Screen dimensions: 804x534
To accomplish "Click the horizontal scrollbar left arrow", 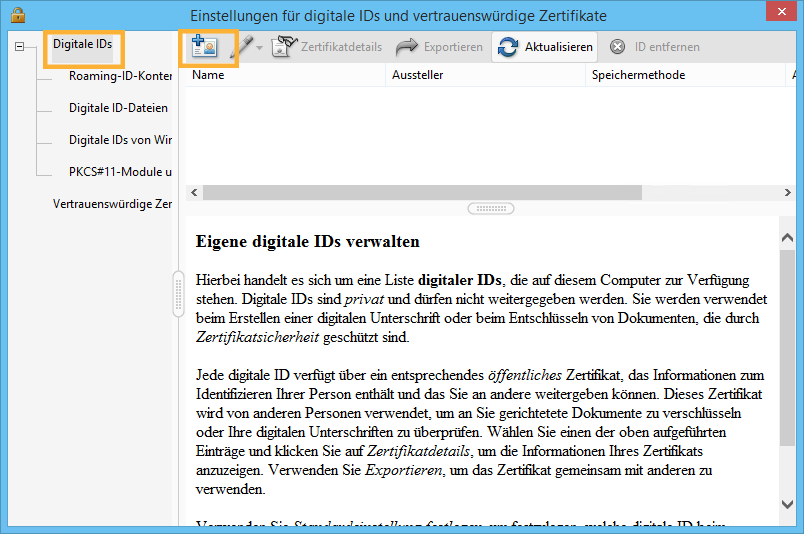I will click(194, 192).
